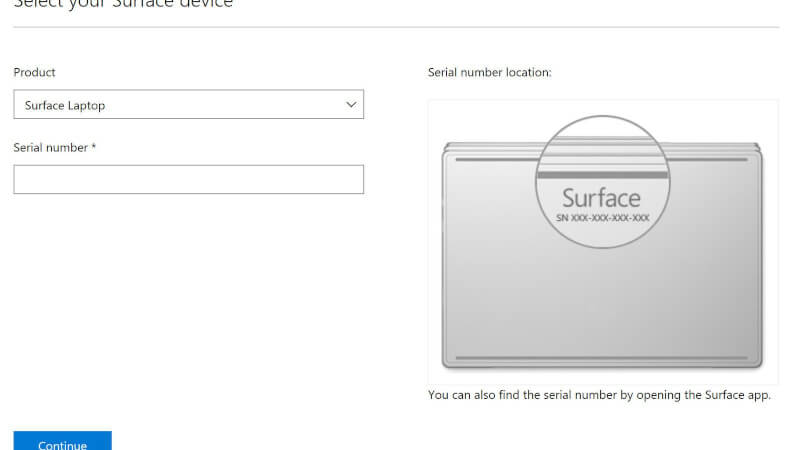The height and width of the screenshot is (450, 800).
Task: Click the 'Surface' logo text in the illustration
Action: coord(601,196)
